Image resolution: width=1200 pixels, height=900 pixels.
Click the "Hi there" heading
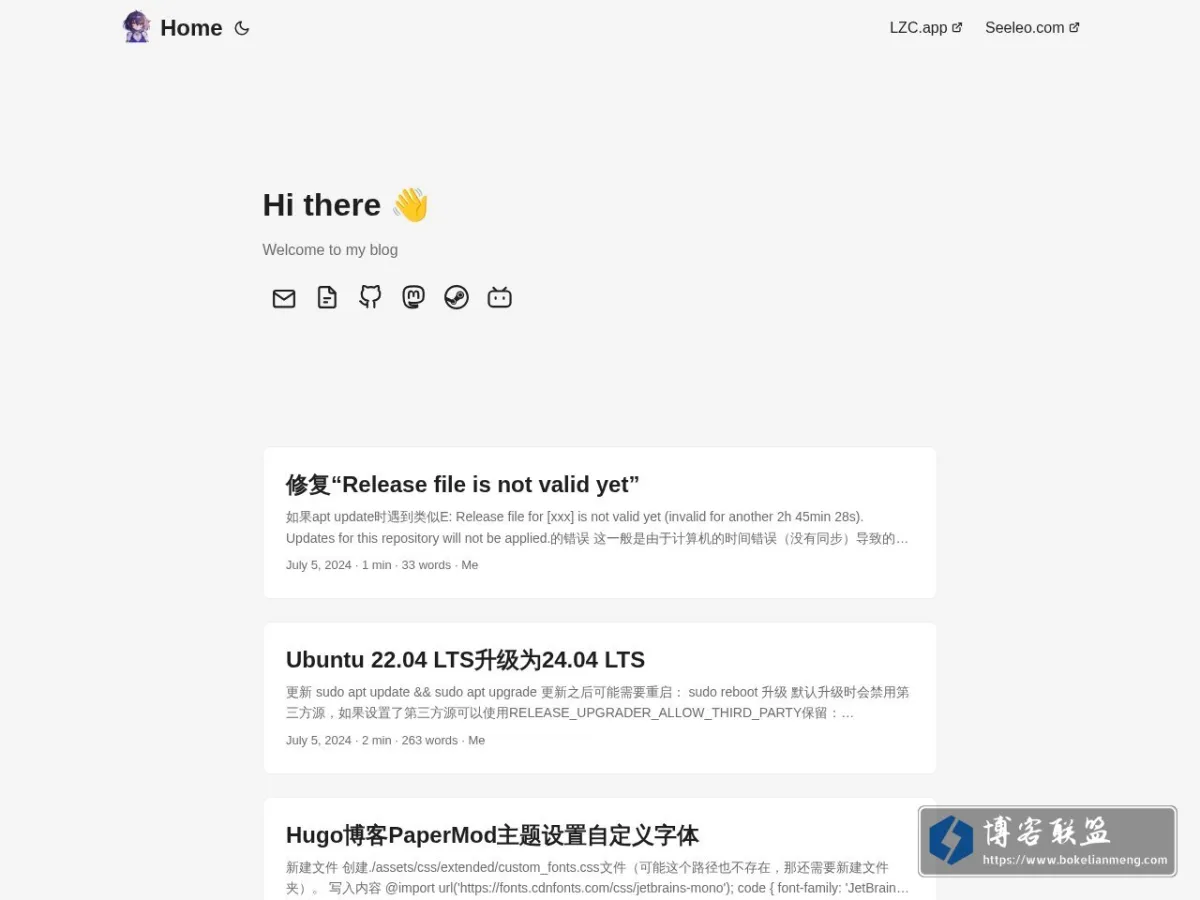point(346,205)
